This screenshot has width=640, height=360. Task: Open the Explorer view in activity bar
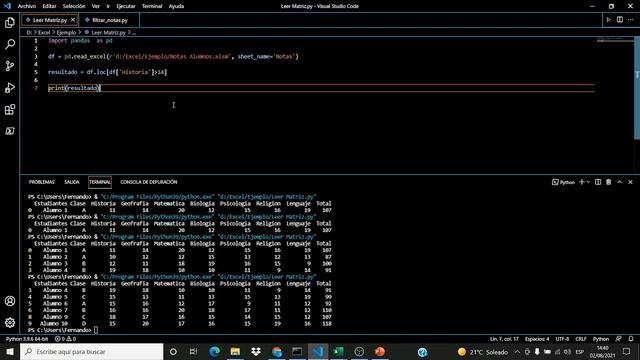[x=10, y=22]
